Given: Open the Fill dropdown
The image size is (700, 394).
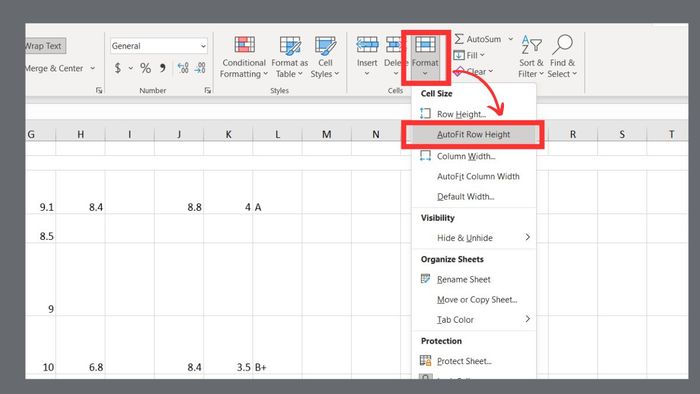Looking at the screenshot, I should (470, 55).
